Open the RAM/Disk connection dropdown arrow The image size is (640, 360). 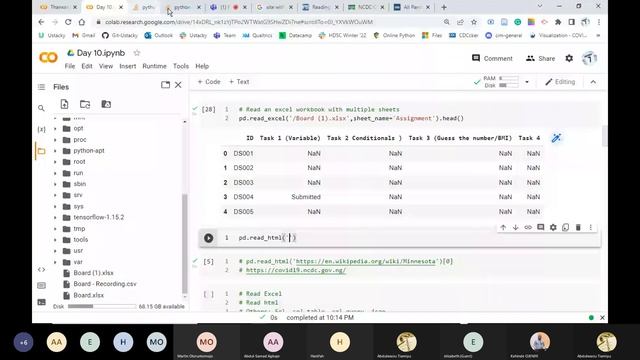(527, 82)
